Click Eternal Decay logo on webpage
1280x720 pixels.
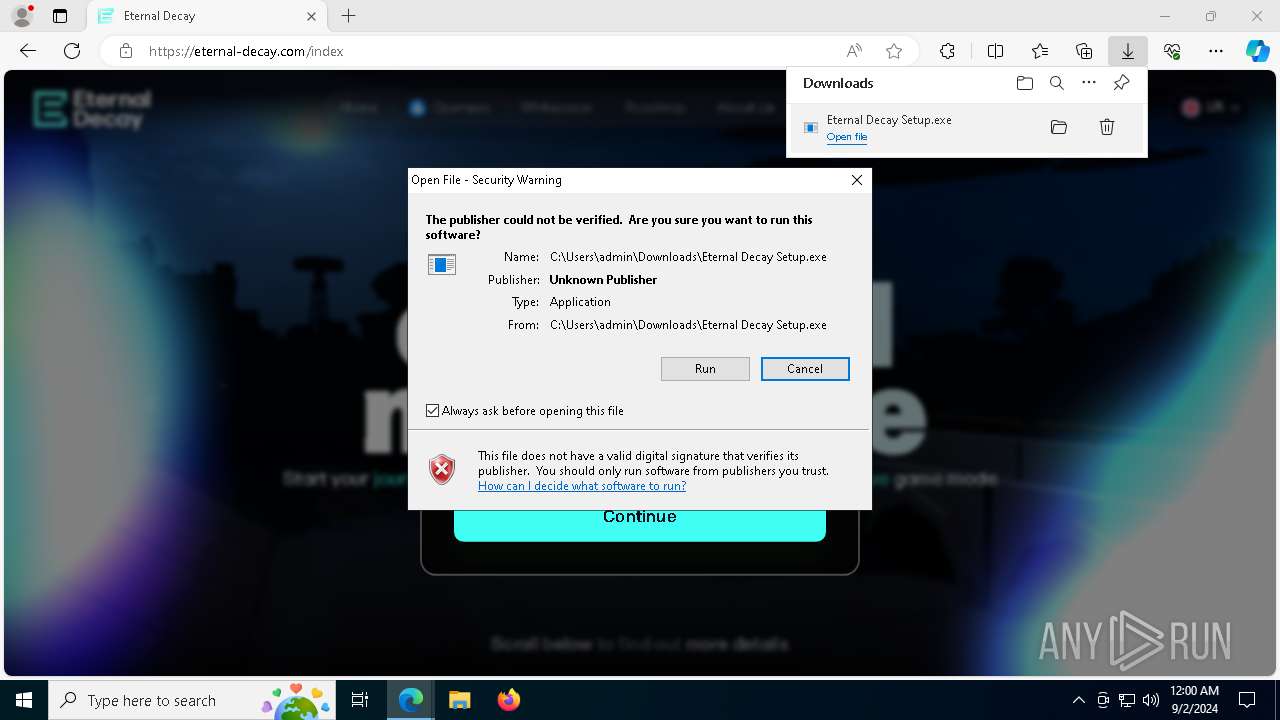[92, 109]
